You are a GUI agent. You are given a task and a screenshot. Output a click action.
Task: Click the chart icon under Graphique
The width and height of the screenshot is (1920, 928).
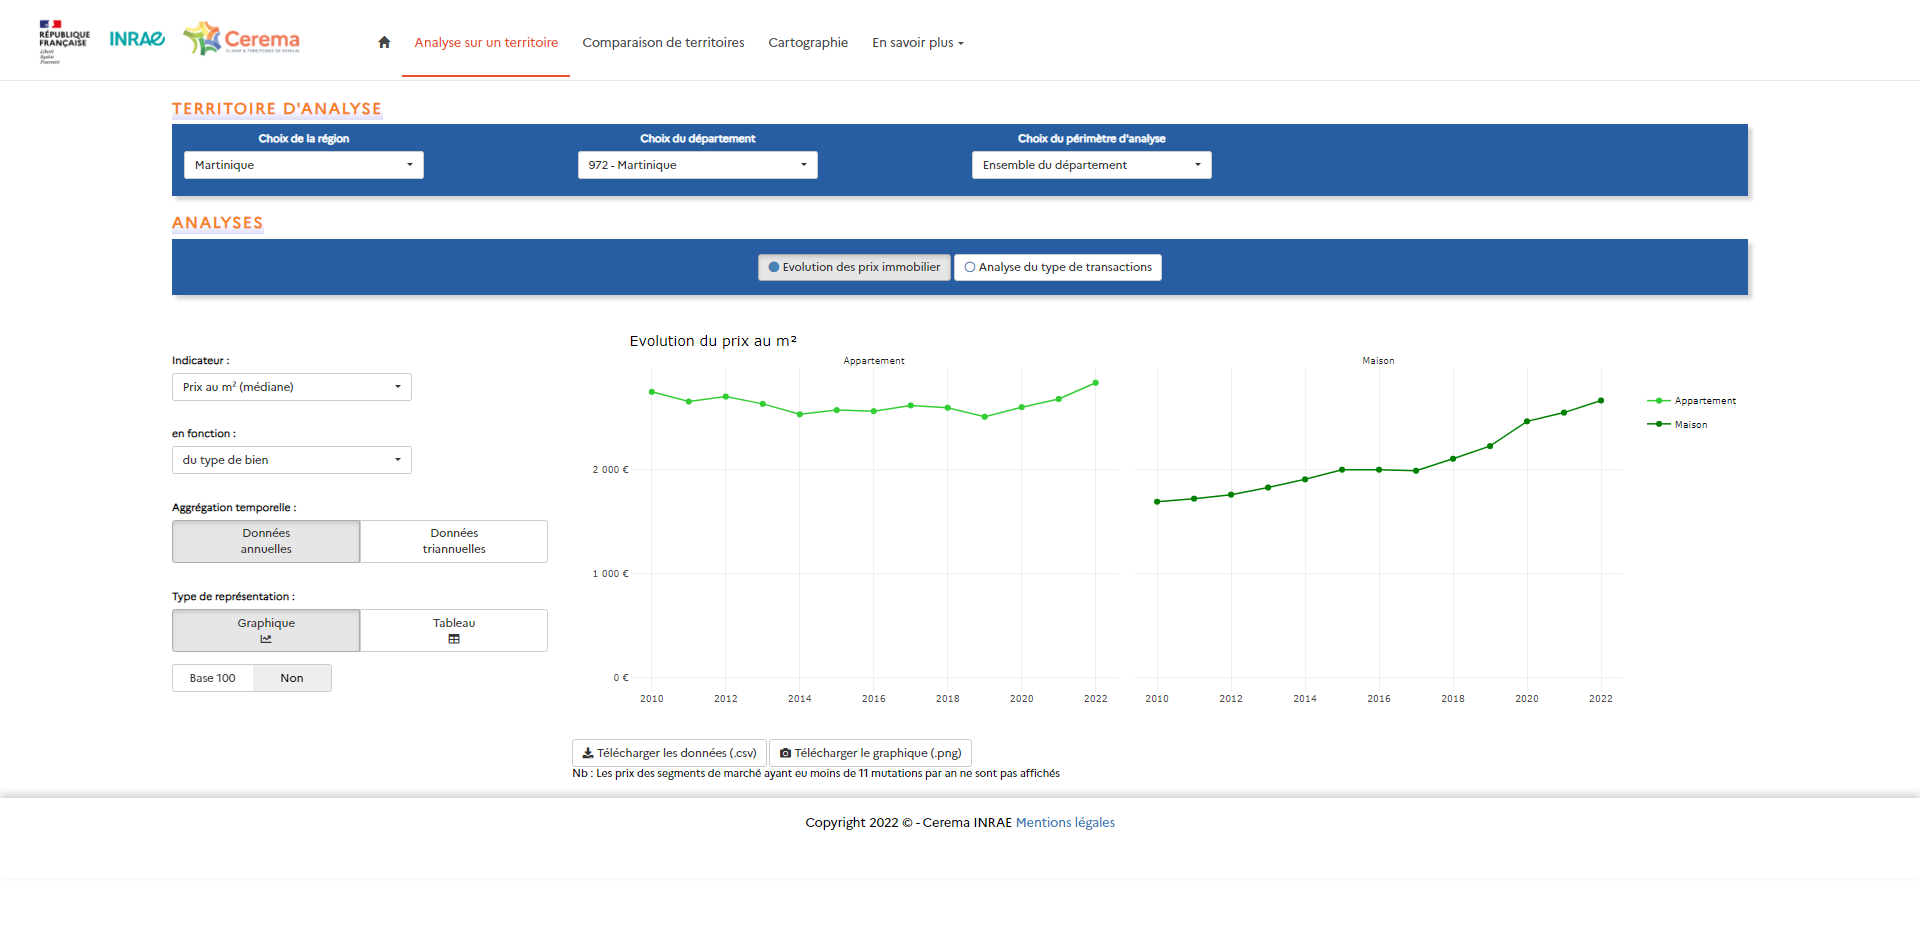point(266,639)
